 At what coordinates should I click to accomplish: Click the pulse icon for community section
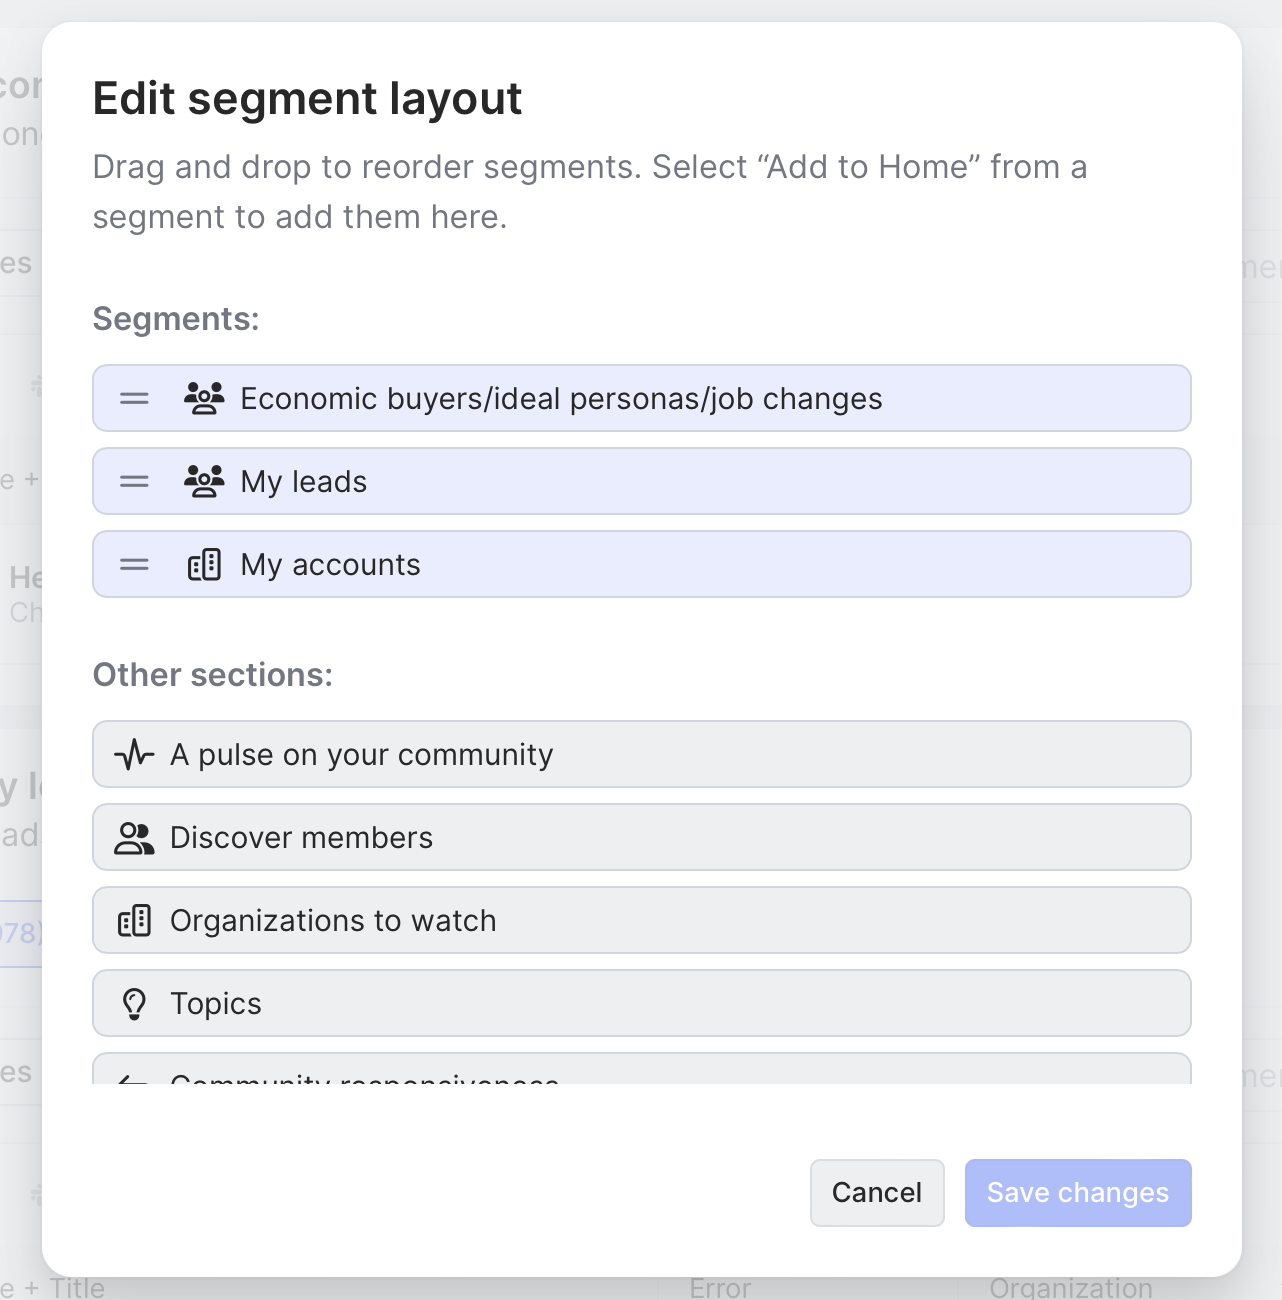pyautogui.click(x=134, y=755)
